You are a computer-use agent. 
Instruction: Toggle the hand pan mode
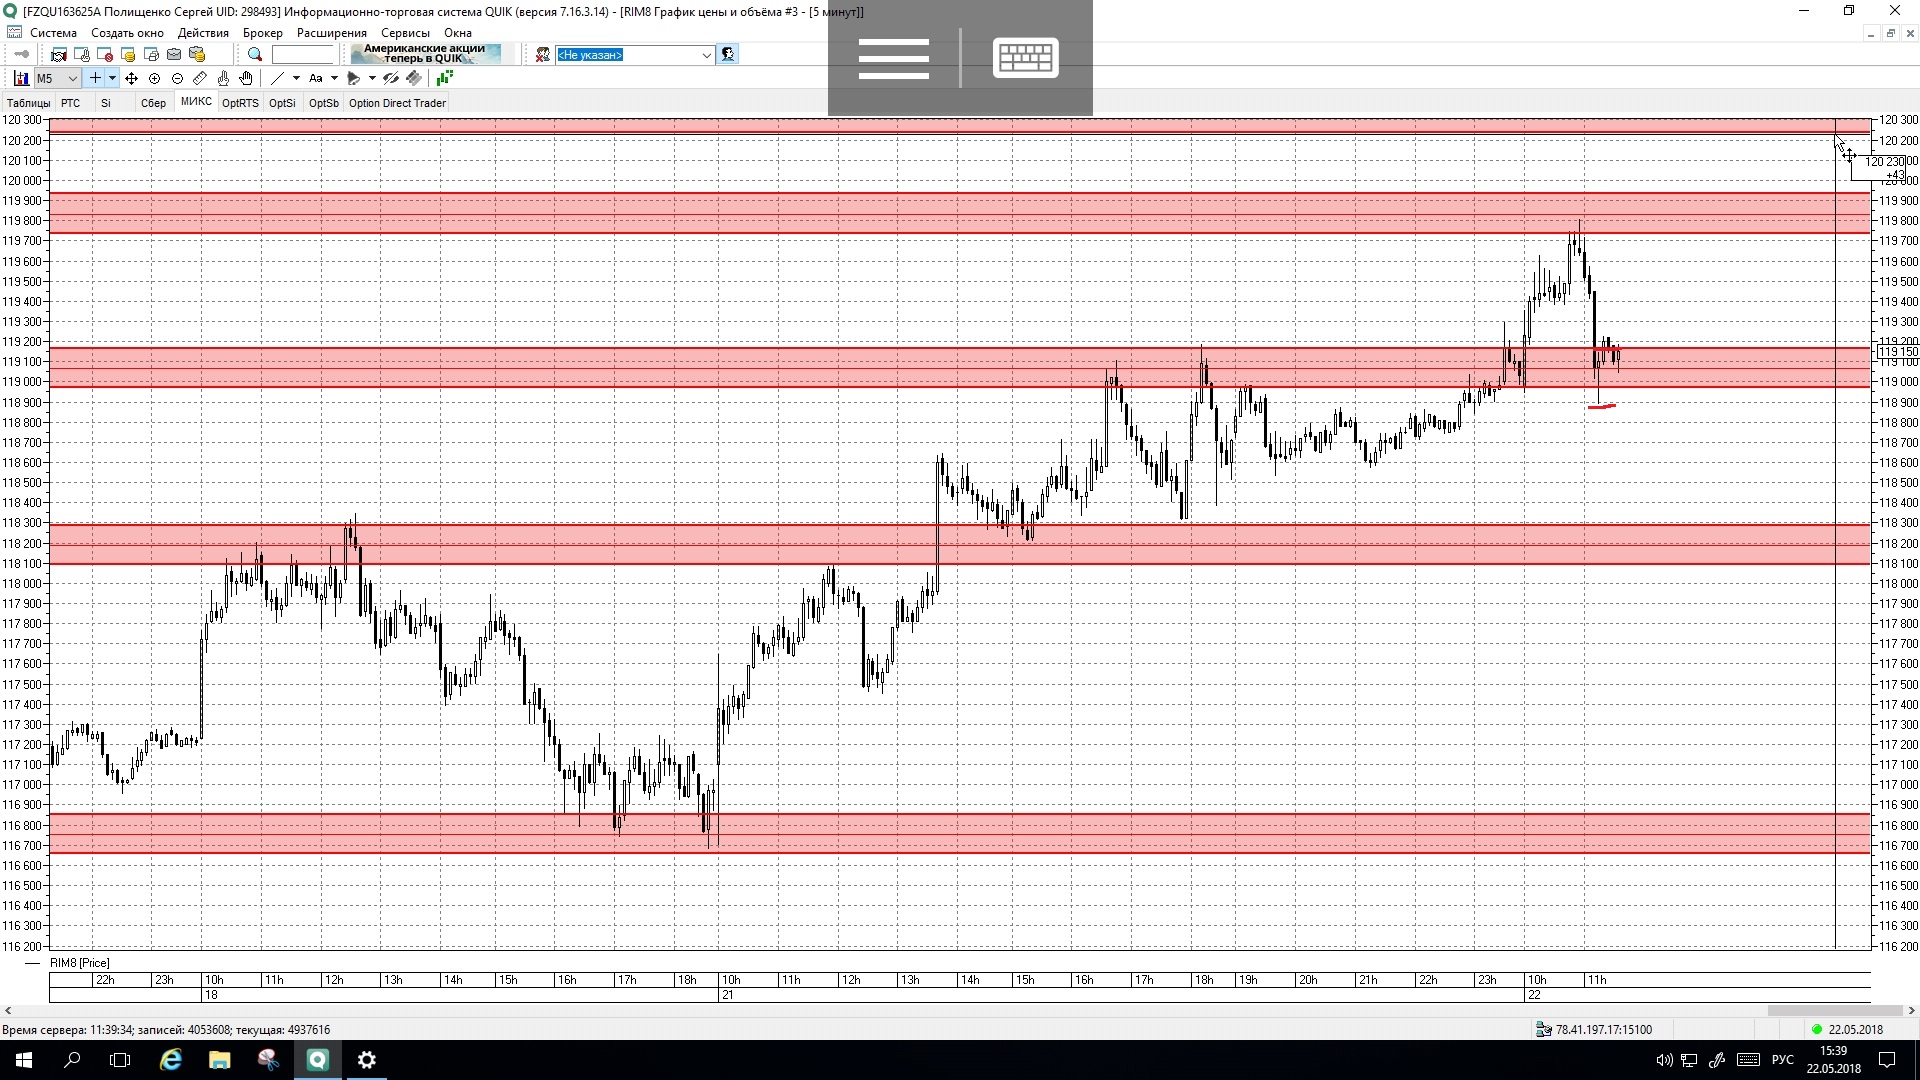pos(246,78)
